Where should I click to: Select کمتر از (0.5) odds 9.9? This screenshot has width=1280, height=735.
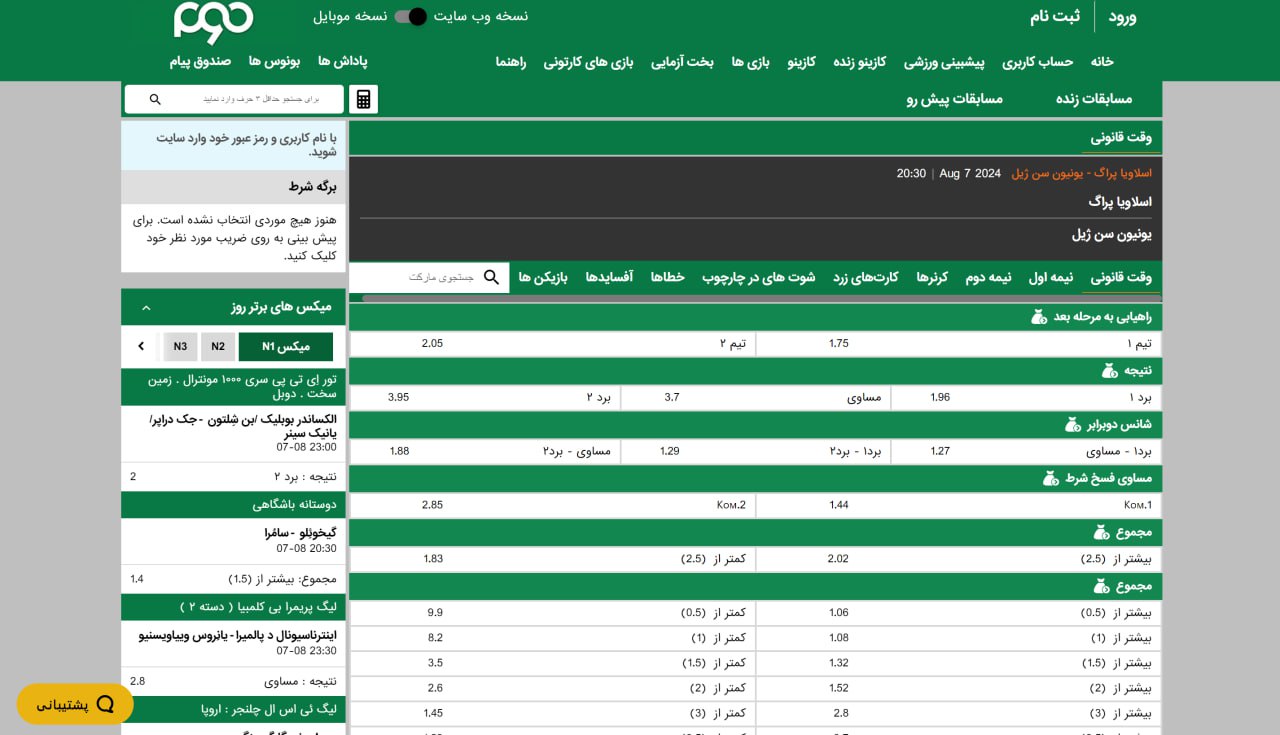coord(553,613)
